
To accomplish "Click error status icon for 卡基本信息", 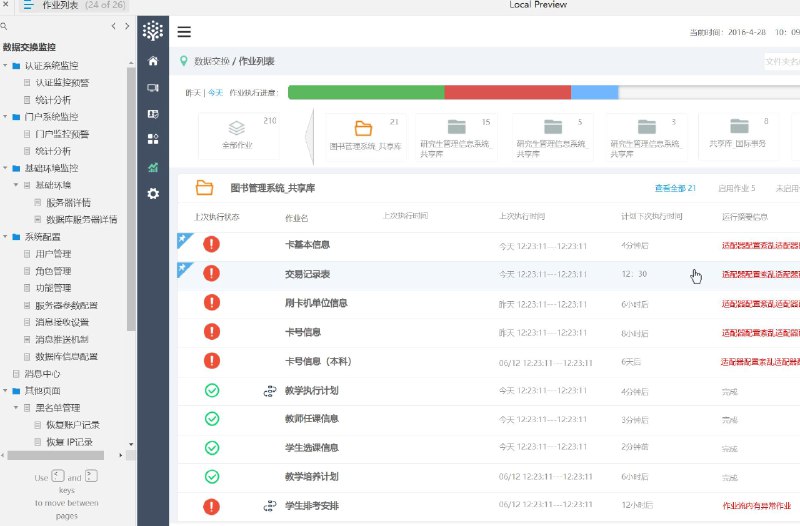I will pyautogui.click(x=211, y=244).
